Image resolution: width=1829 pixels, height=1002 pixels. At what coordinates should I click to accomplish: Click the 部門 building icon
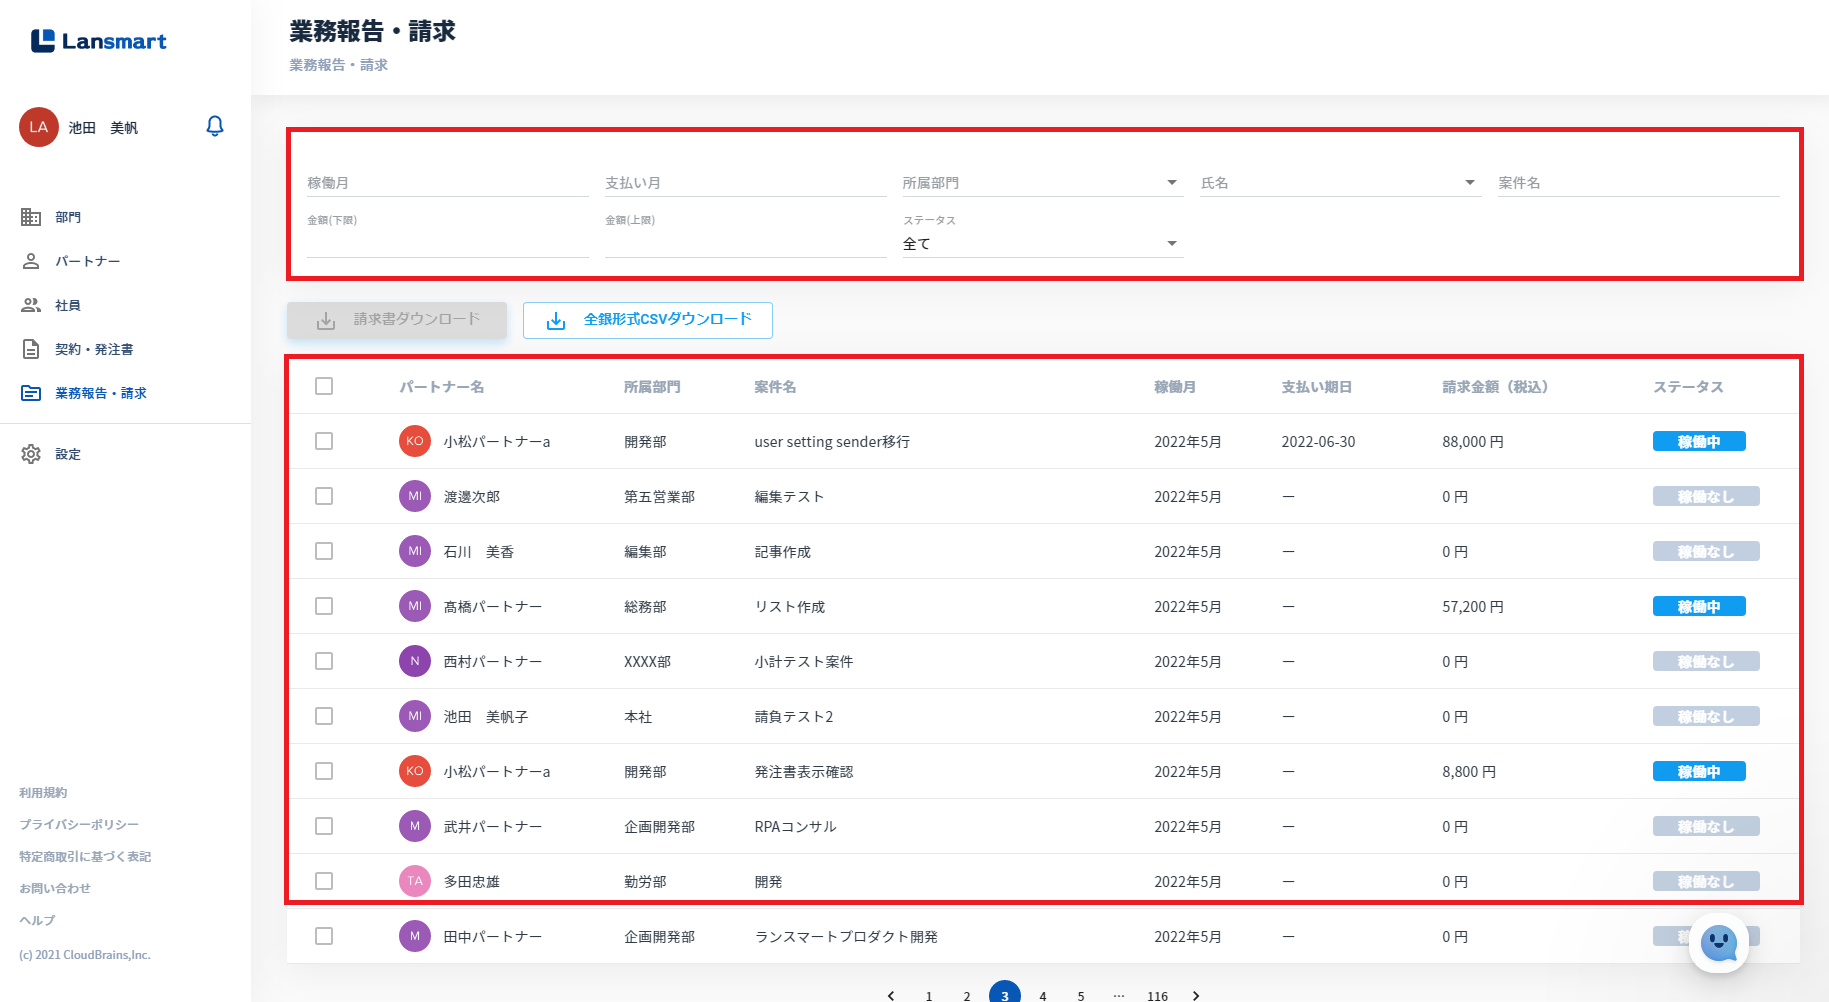point(31,217)
